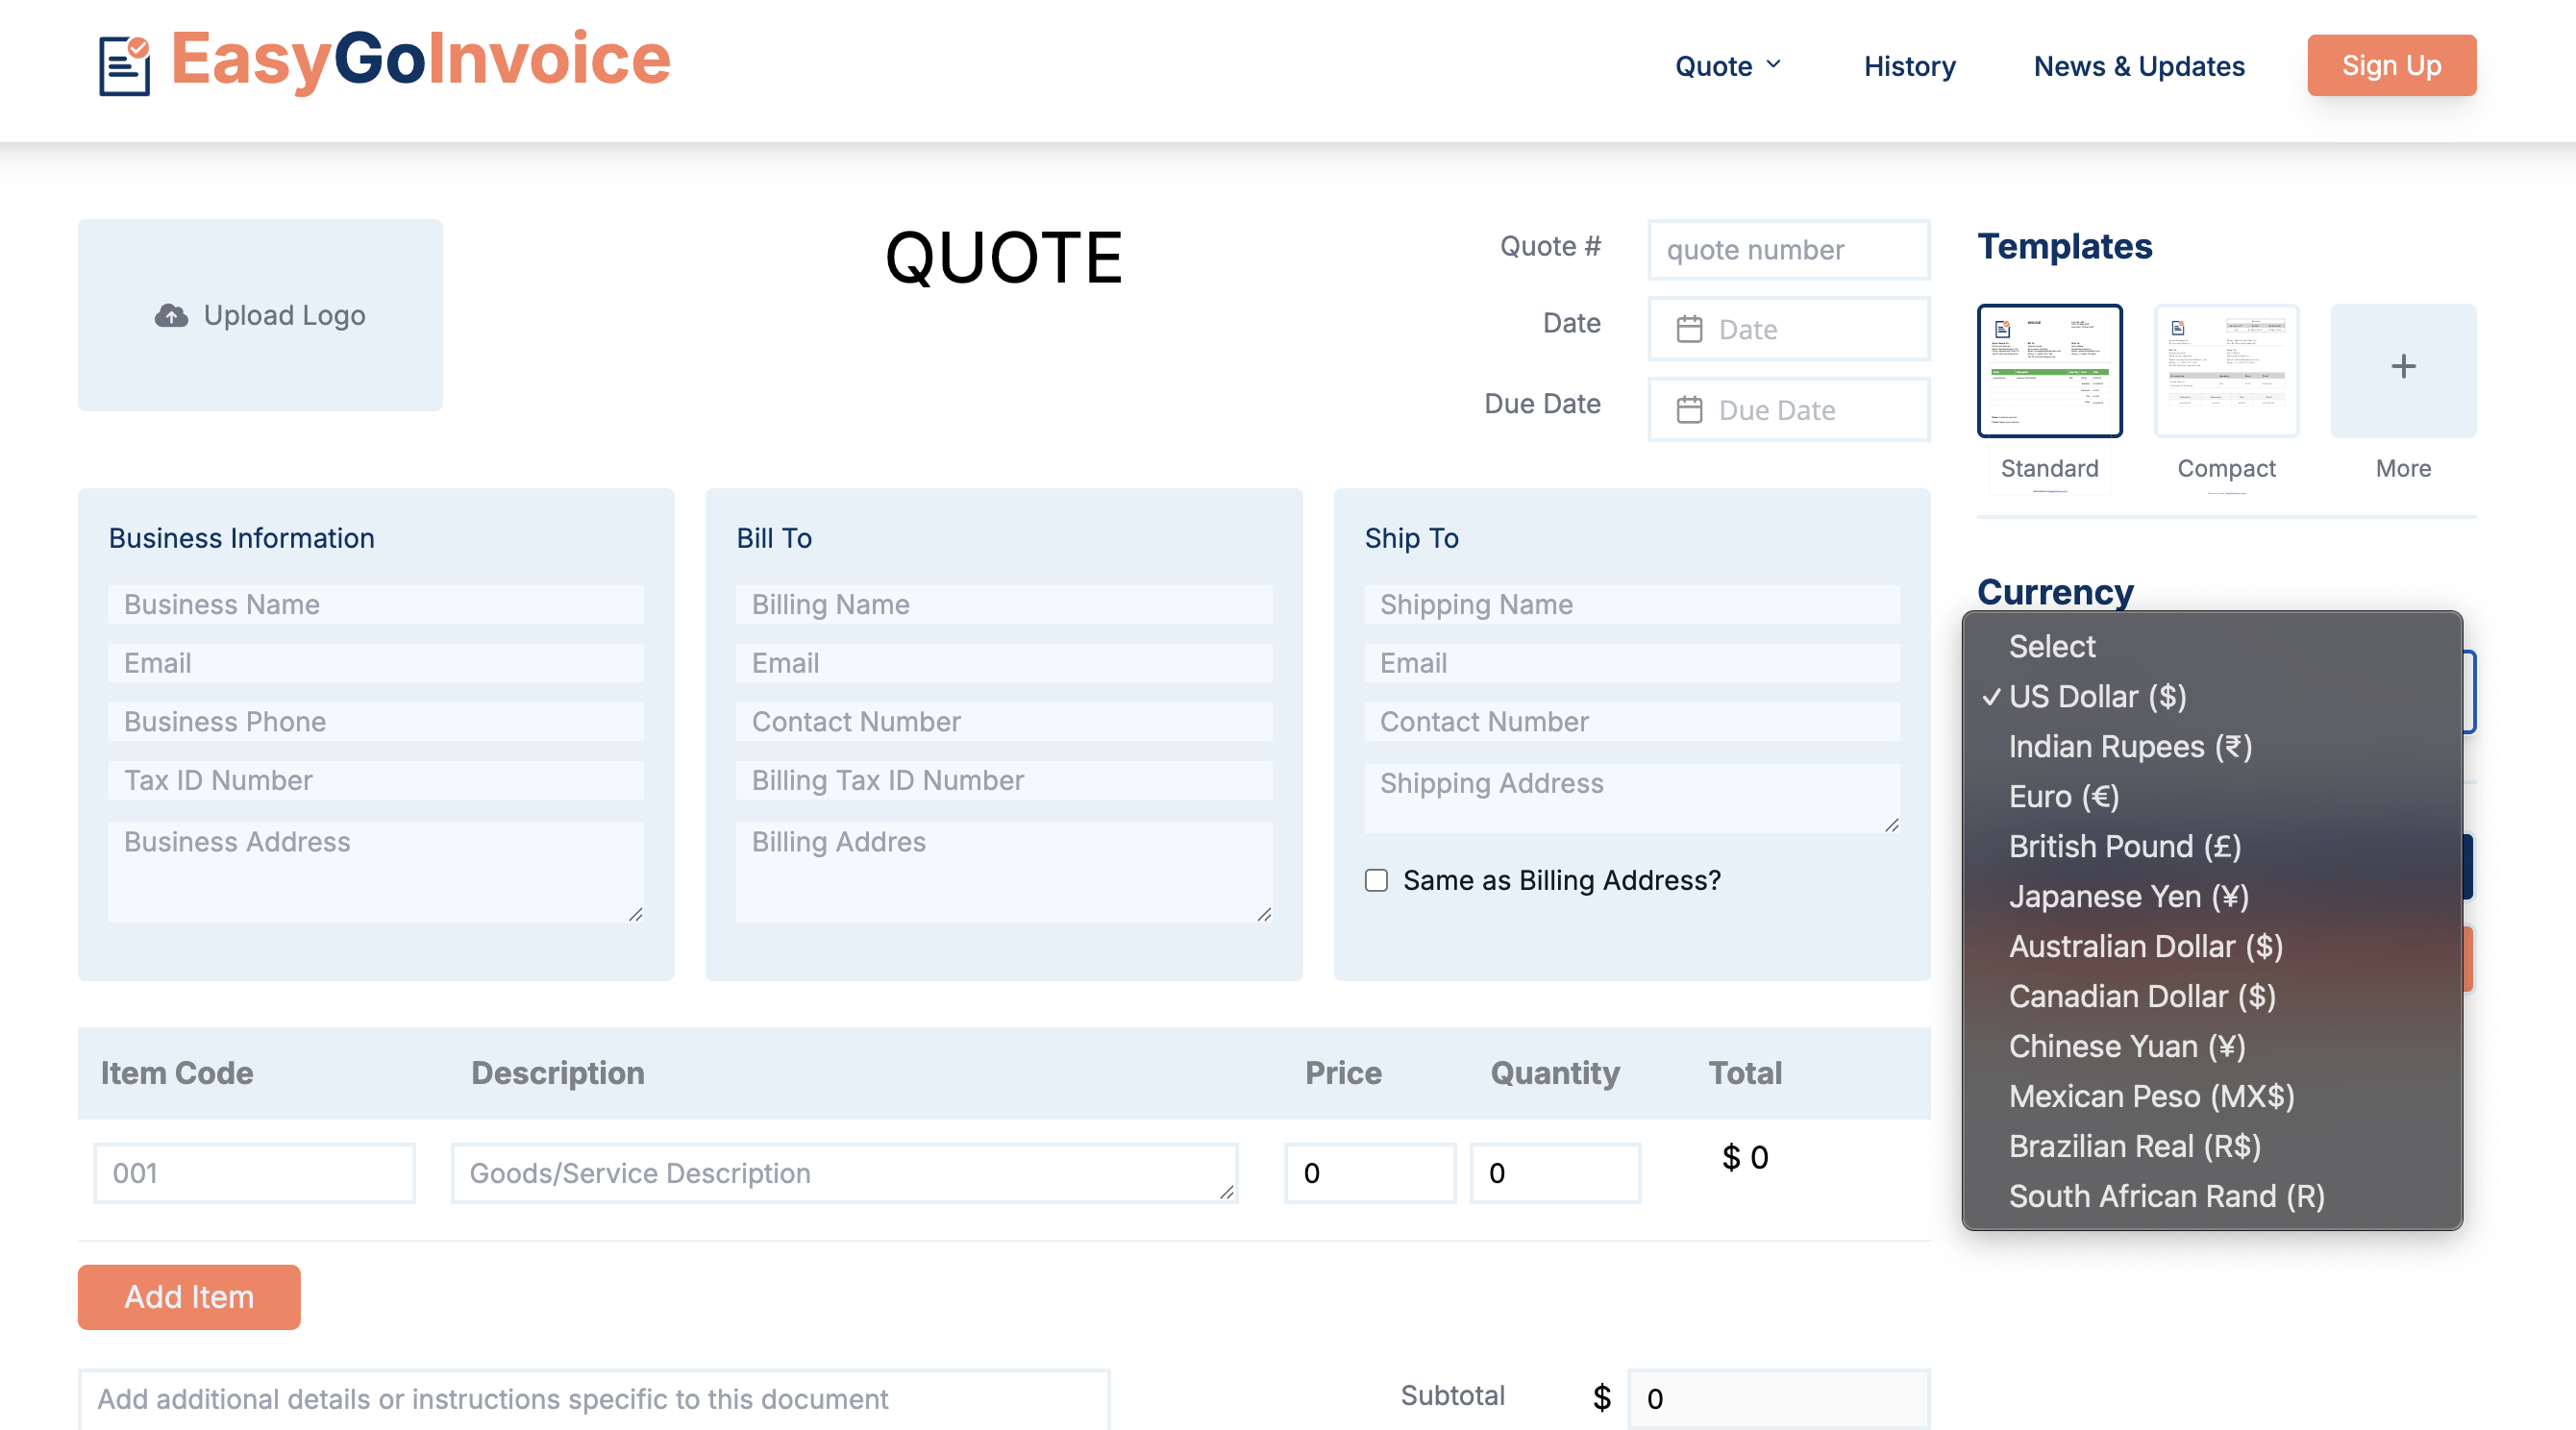The width and height of the screenshot is (2576, 1430).
Task: Choose Euro (€) from currency list
Action: pos(2063,797)
